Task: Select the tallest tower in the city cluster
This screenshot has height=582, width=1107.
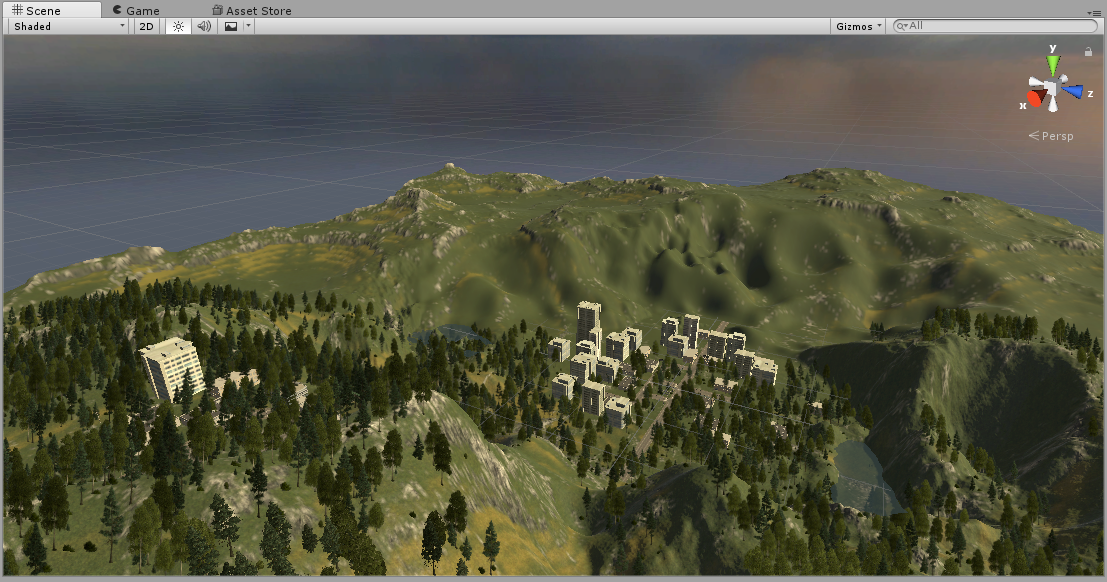Action: click(589, 323)
